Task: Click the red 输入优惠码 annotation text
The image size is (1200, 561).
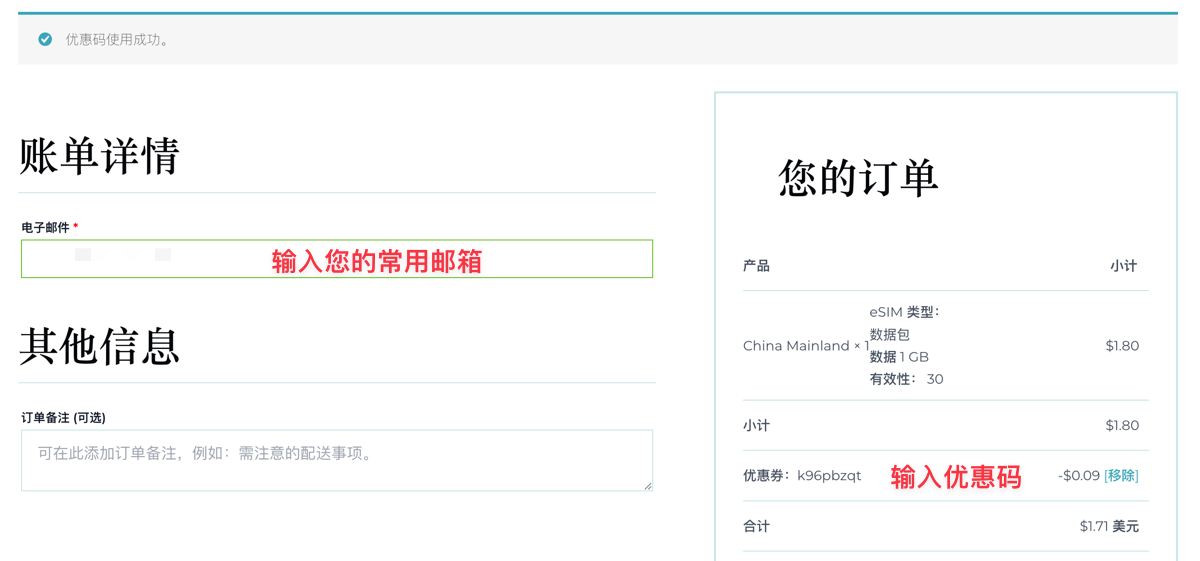Action: point(956,477)
